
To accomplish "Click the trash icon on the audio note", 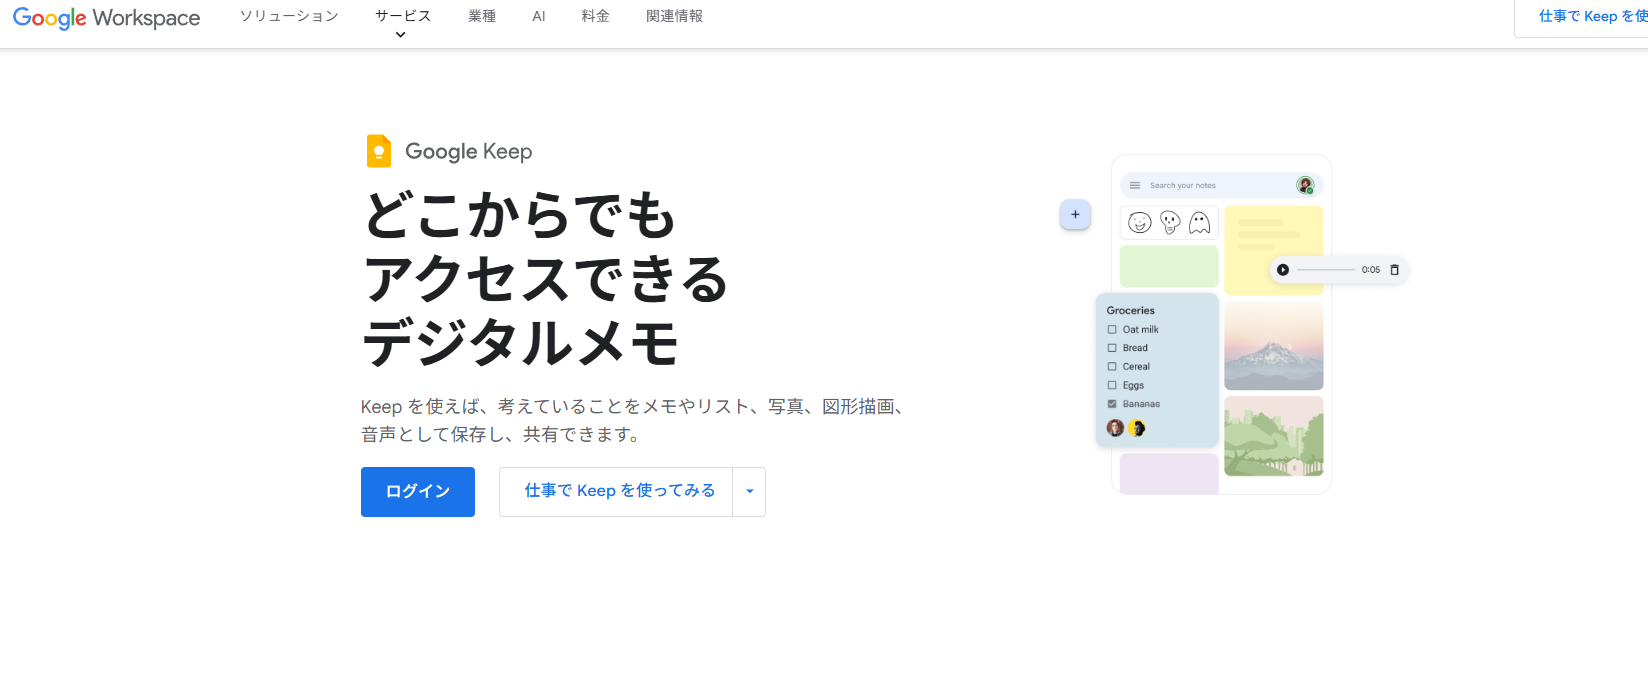I will (1395, 270).
